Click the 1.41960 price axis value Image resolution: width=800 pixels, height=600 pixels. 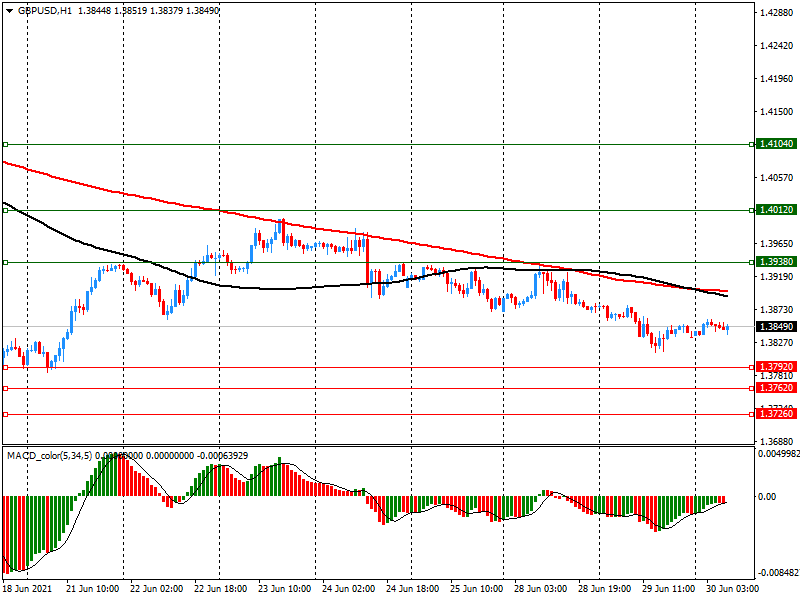777,79
